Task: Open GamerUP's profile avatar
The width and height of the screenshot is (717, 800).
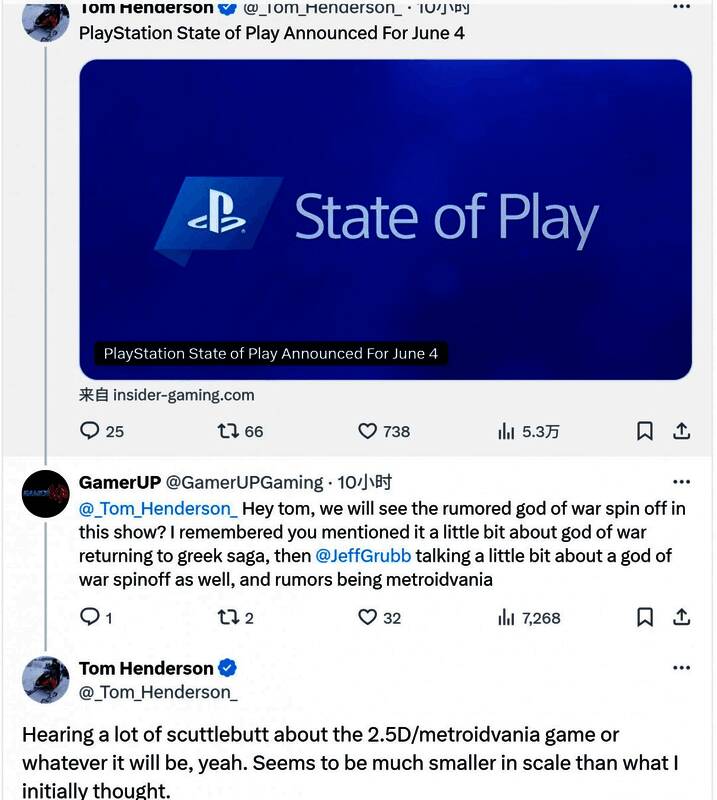Action: [x=46, y=493]
